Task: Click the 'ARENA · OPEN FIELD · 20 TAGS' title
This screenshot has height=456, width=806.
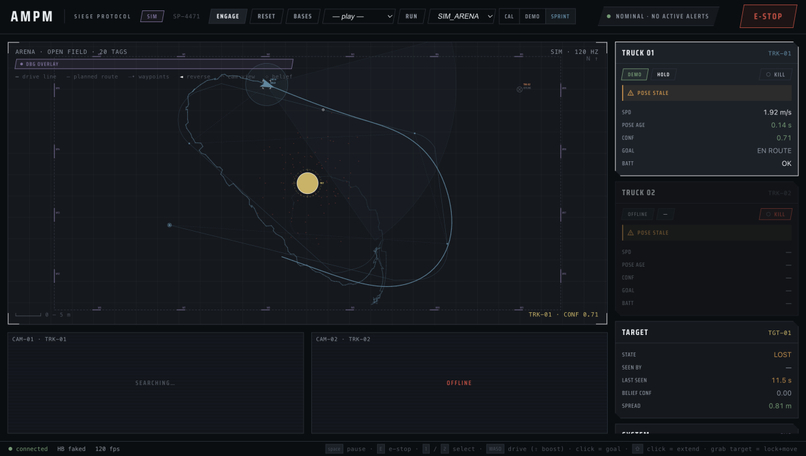Action: [x=71, y=52]
